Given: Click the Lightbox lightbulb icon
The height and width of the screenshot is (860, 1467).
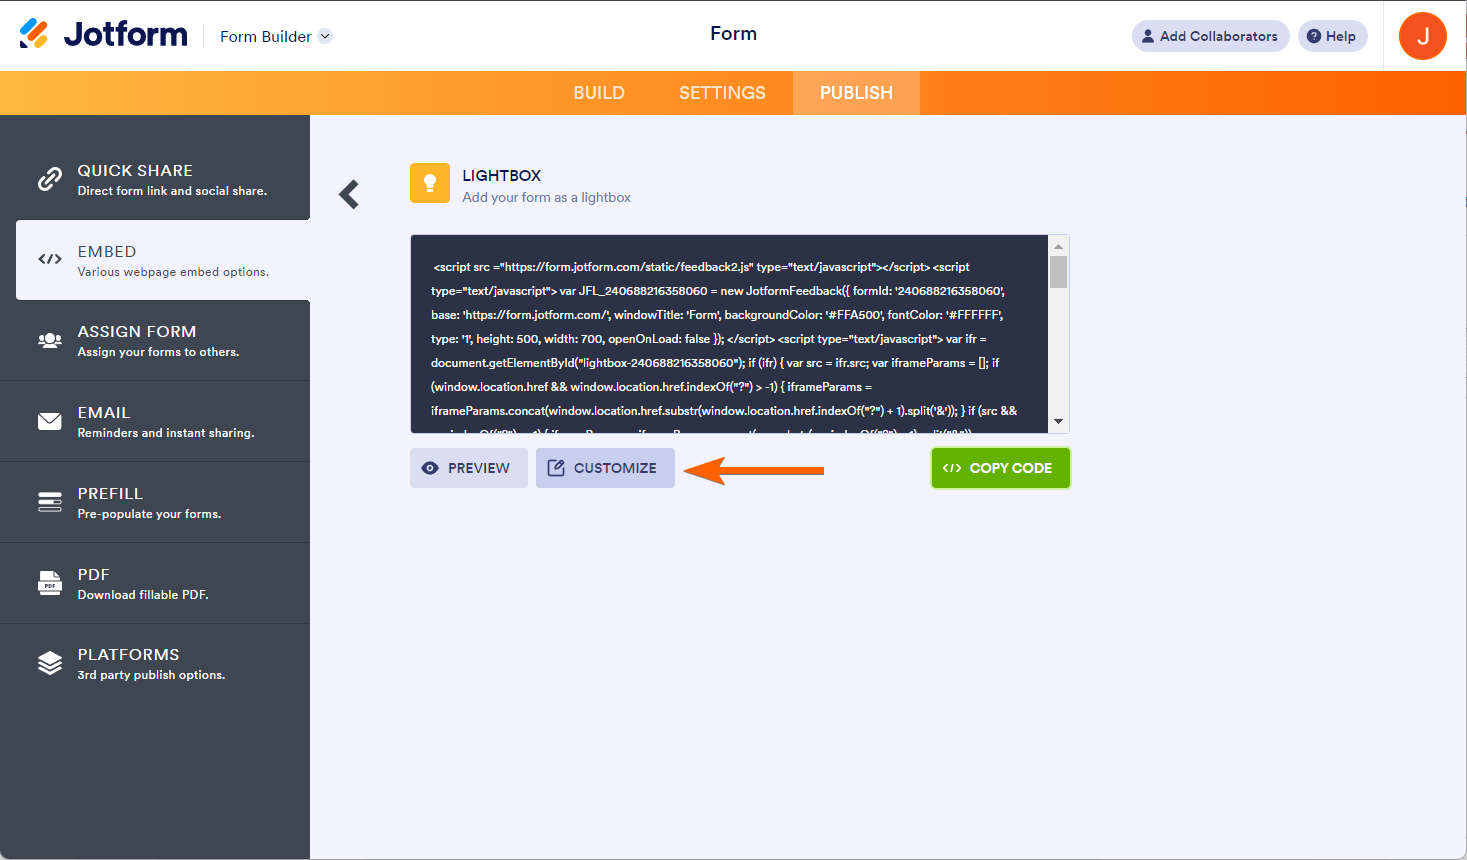Looking at the screenshot, I should (430, 183).
